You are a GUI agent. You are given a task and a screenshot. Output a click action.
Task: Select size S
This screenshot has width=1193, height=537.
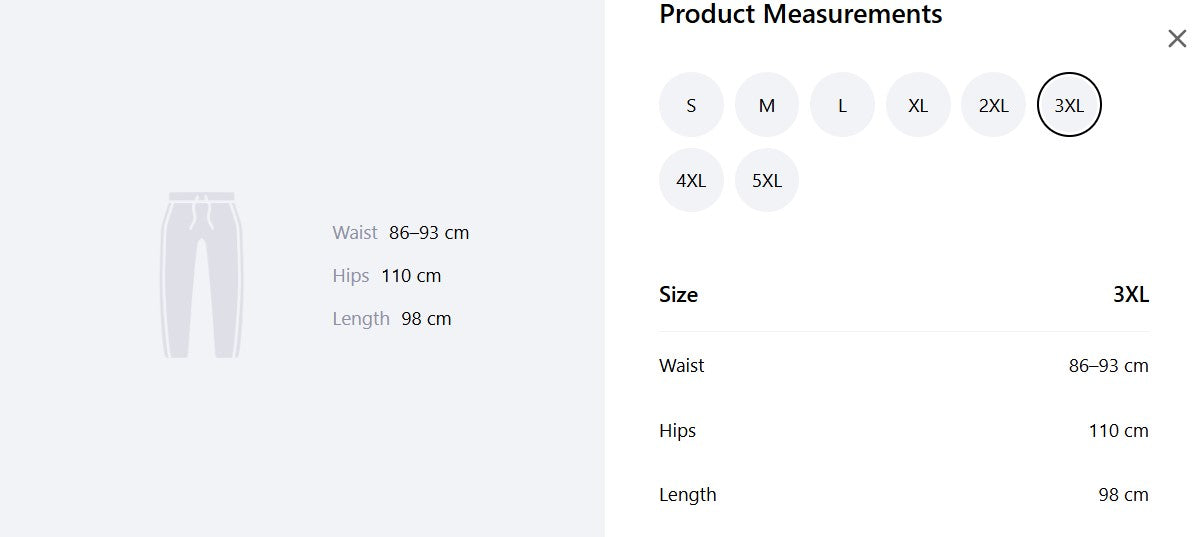point(691,105)
